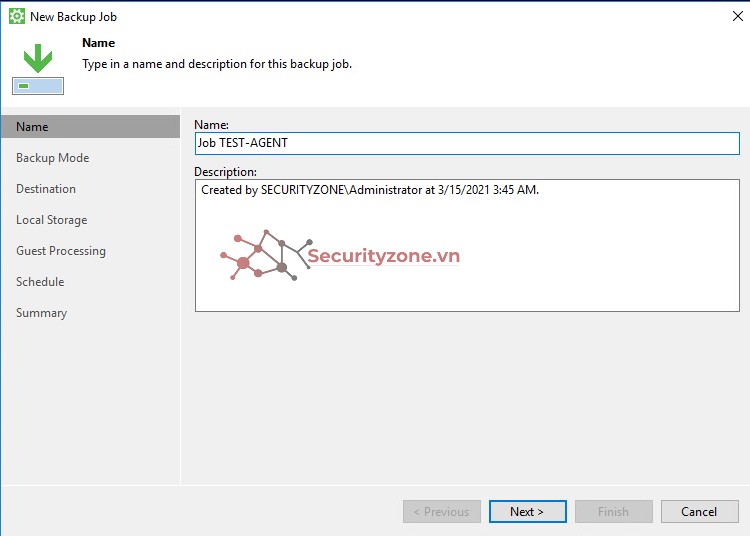
Task: Click the Veeam gear icon in title bar
Action: point(17,16)
